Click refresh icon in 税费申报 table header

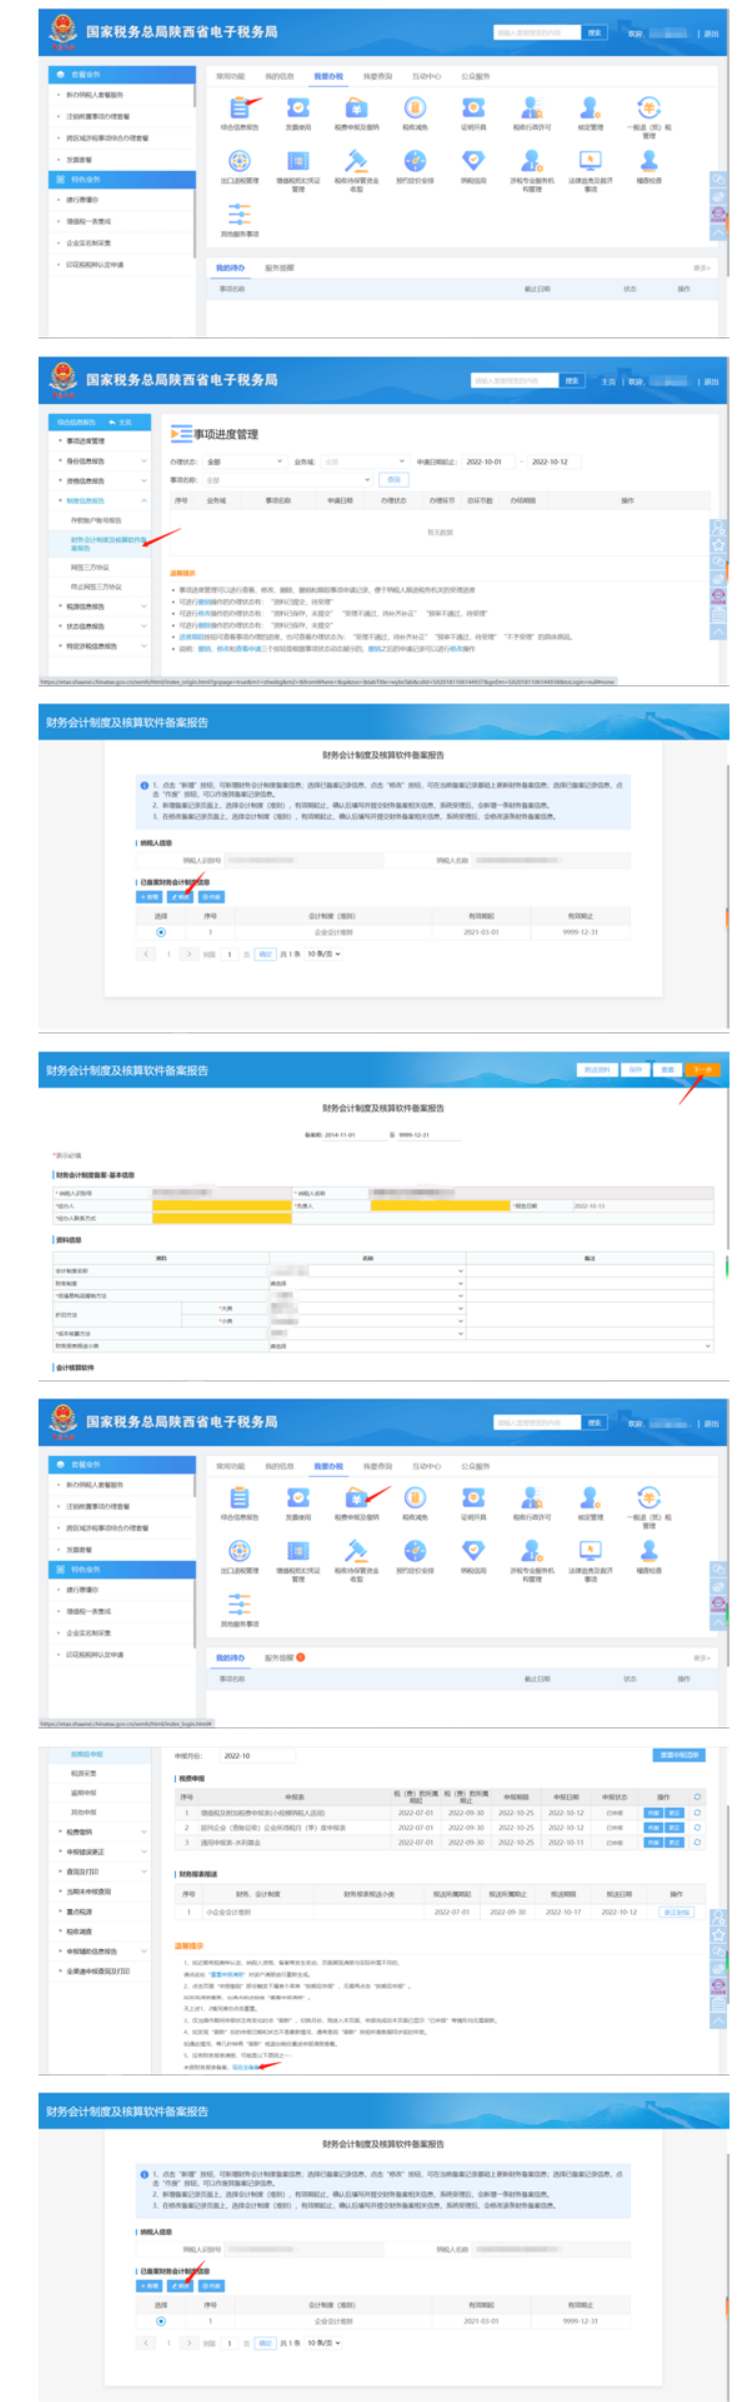click(697, 1796)
